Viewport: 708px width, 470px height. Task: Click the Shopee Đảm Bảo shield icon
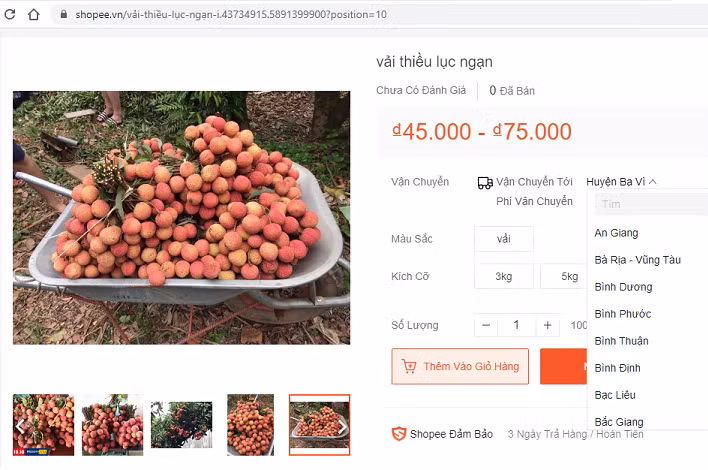pos(399,434)
